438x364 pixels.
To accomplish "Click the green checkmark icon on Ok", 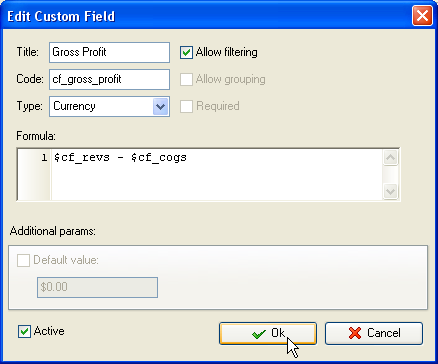I will 259,334.
